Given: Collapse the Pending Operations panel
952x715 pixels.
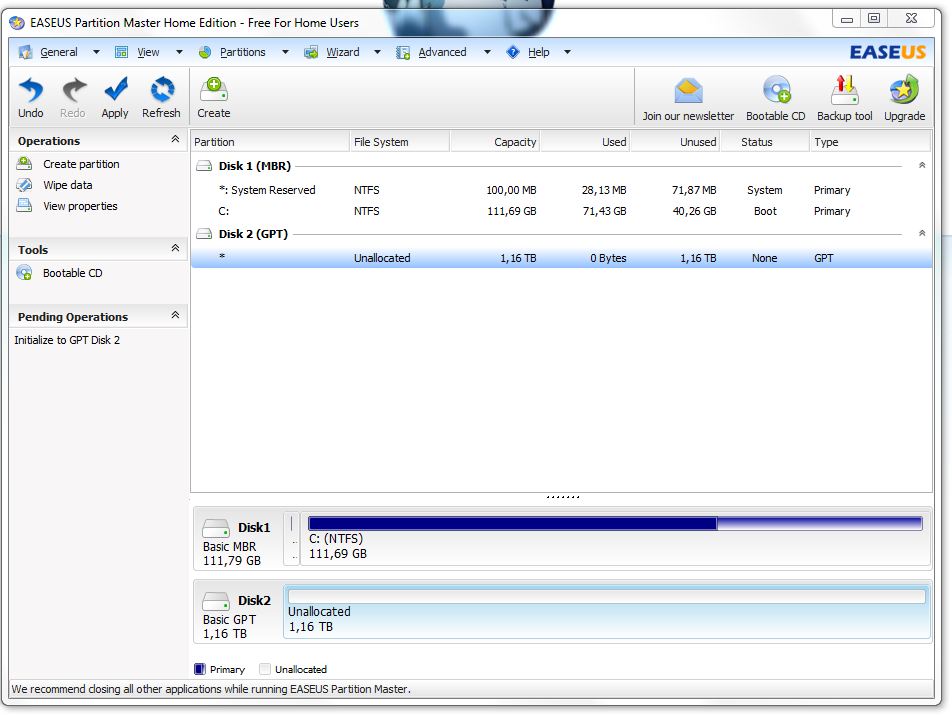Looking at the screenshot, I should click(x=175, y=315).
